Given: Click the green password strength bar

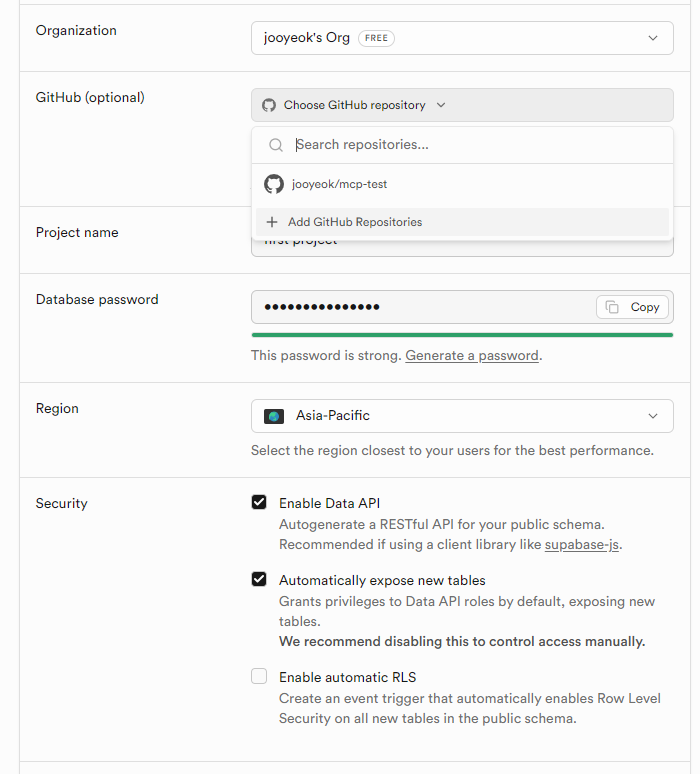Looking at the screenshot, I should (462, 335).
